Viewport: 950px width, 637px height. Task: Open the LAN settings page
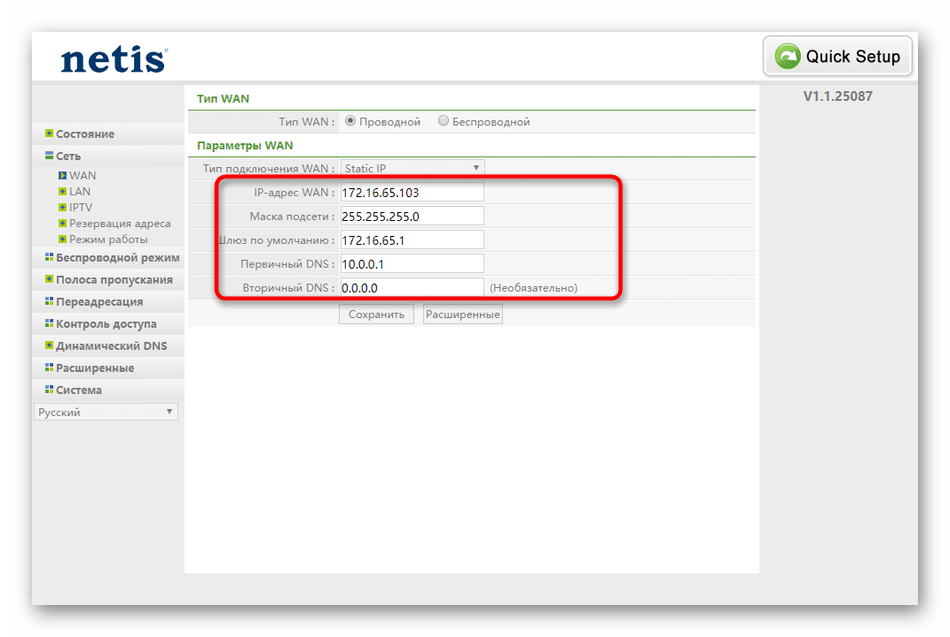click(x=80, y=192)
